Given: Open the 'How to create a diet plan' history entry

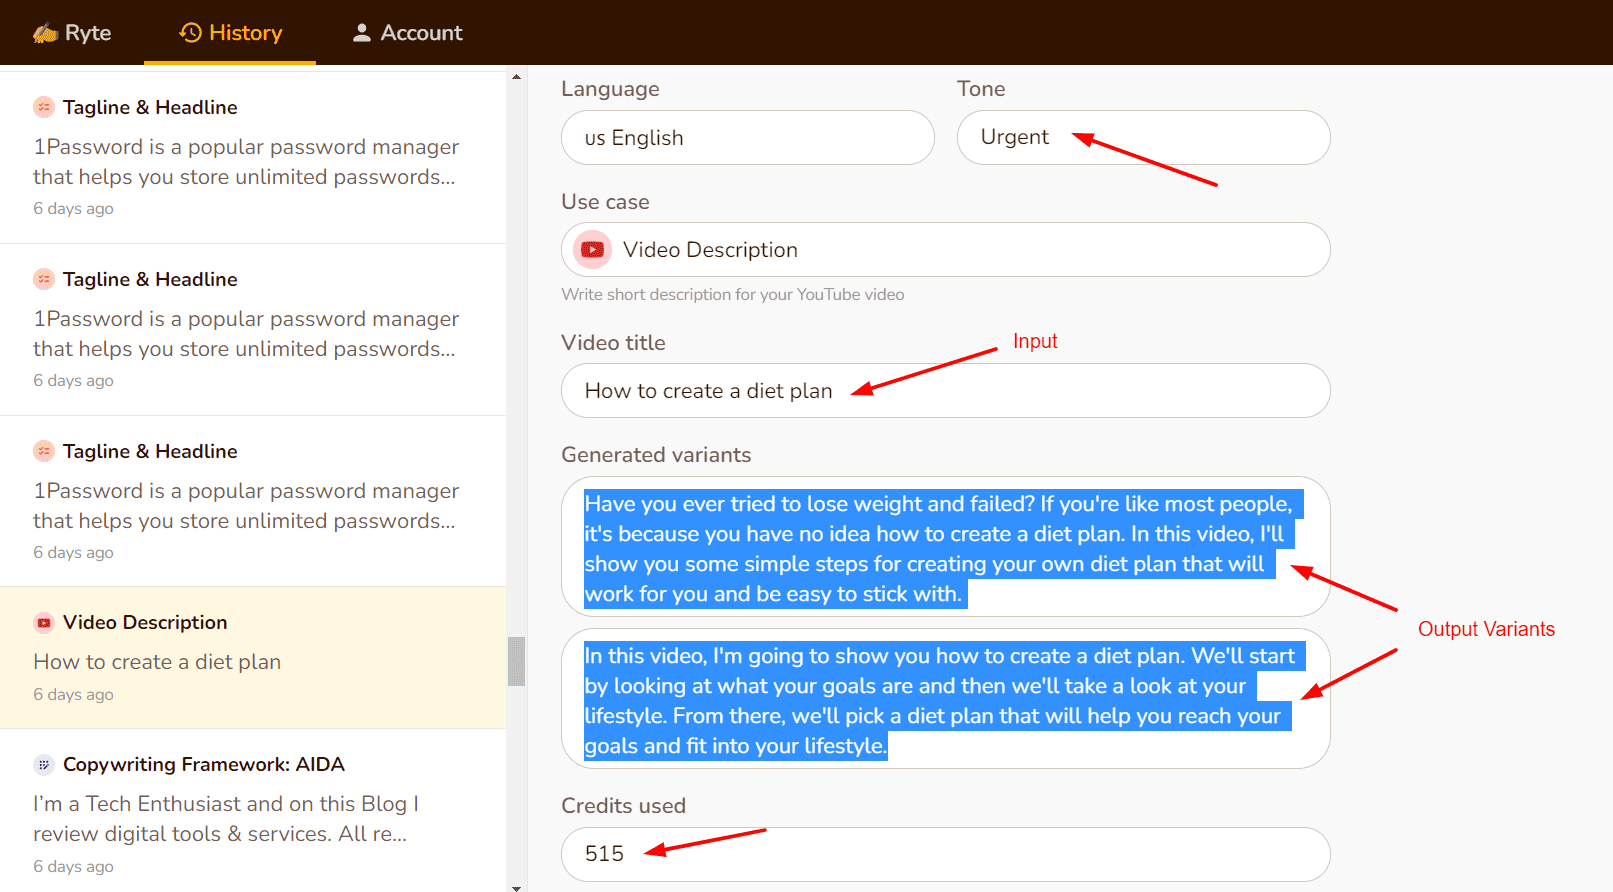Looking at the screenshot, I should click(x=157, y=662).
